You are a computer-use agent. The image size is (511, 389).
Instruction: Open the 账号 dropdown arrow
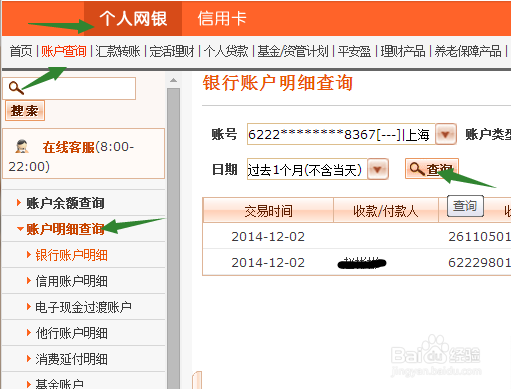tap(446, 134)
